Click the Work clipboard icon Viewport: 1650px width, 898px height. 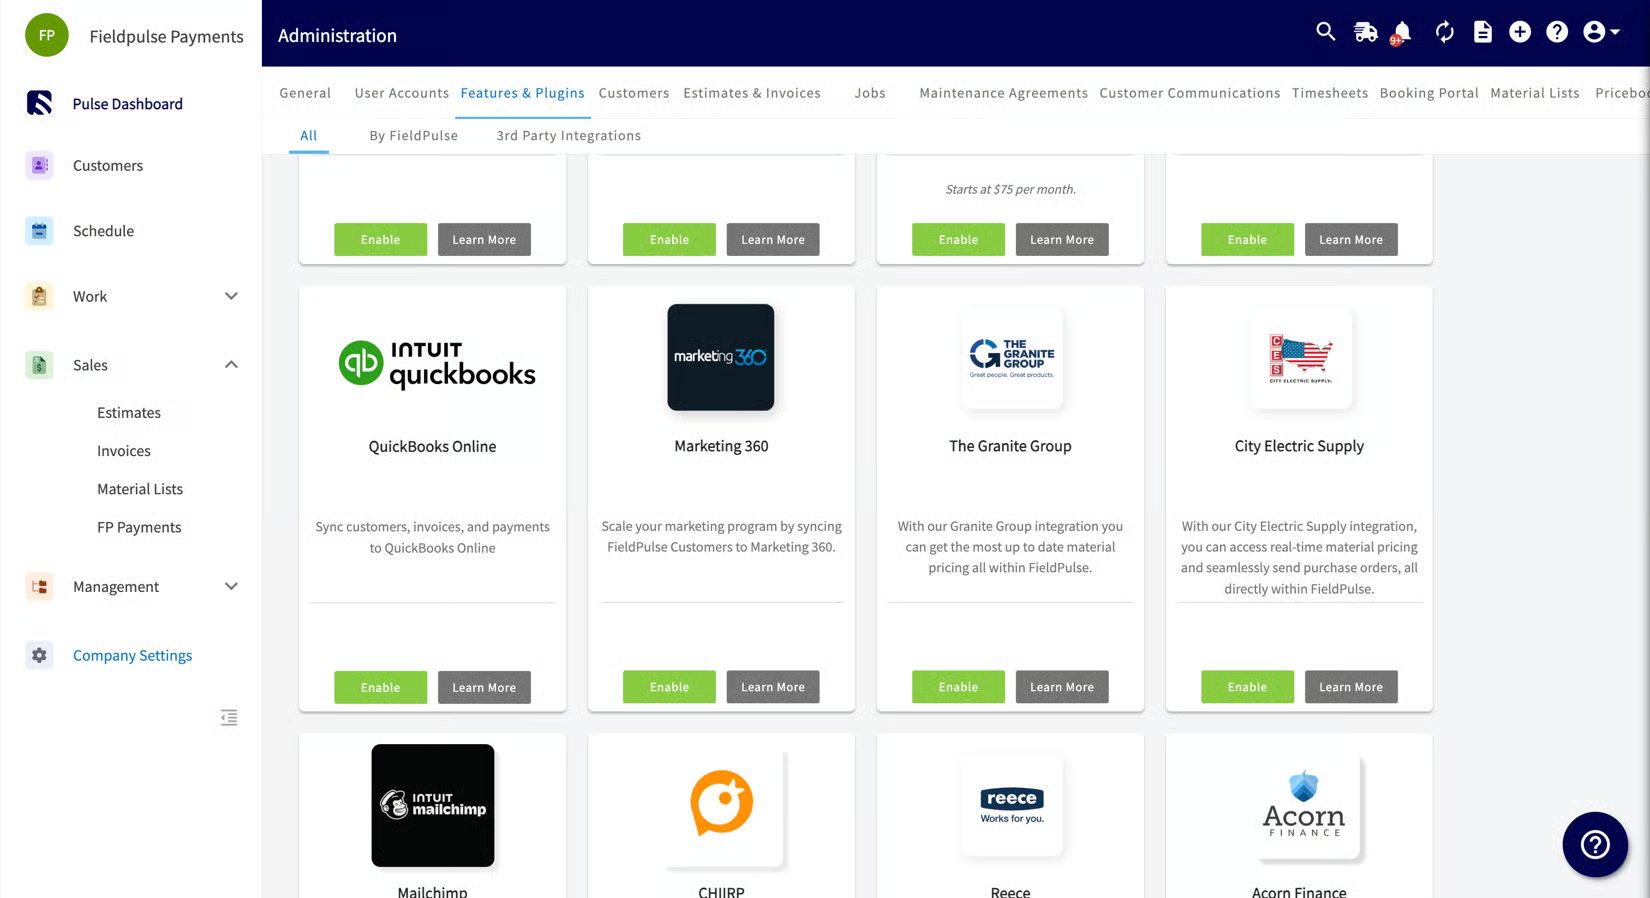[39, 296]
